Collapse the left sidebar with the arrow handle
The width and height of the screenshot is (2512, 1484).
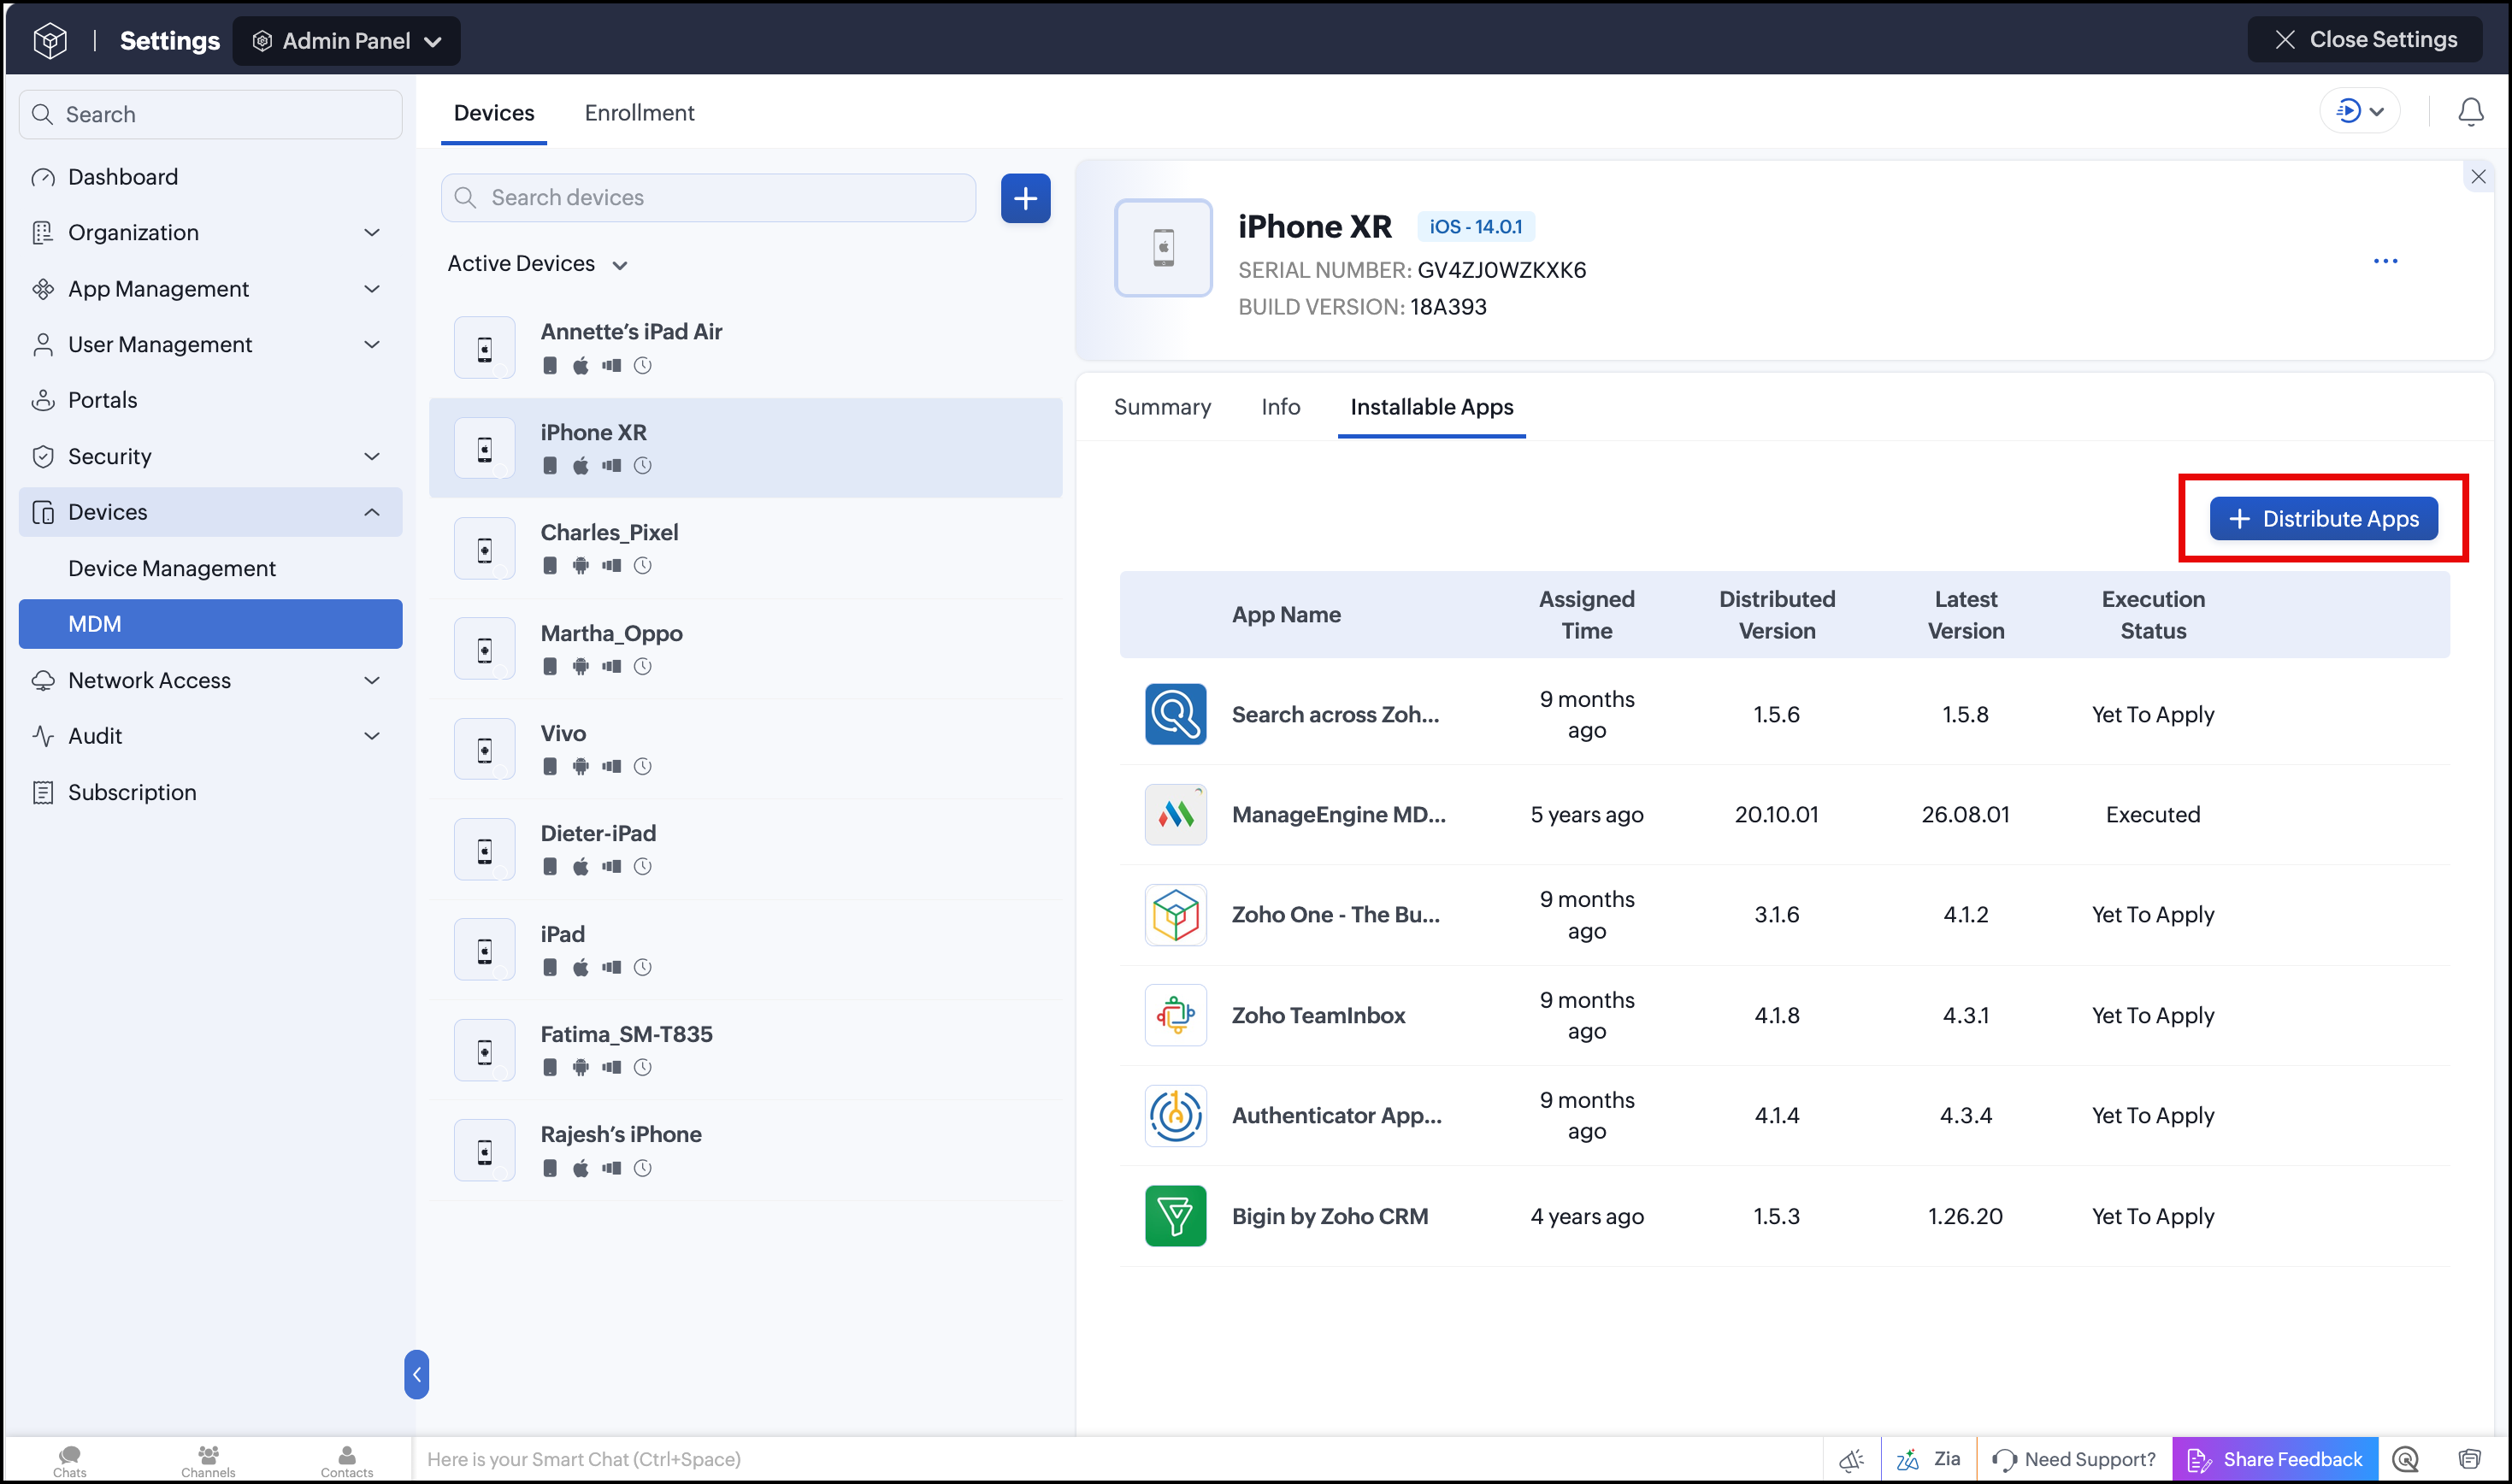pyautogui.click(x=416, y=1374)
